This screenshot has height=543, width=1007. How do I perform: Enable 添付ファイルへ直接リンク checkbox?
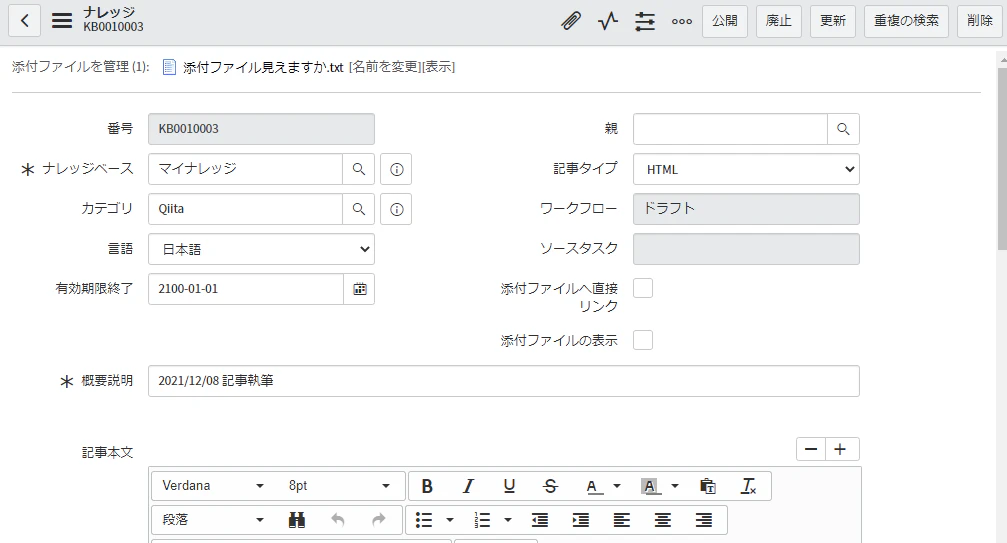pyautogui.click(x=643, y=288)
